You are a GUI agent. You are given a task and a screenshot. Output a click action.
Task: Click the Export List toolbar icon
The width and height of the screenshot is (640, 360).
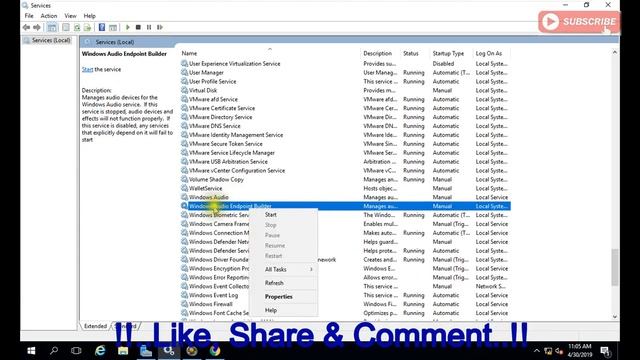87,27
